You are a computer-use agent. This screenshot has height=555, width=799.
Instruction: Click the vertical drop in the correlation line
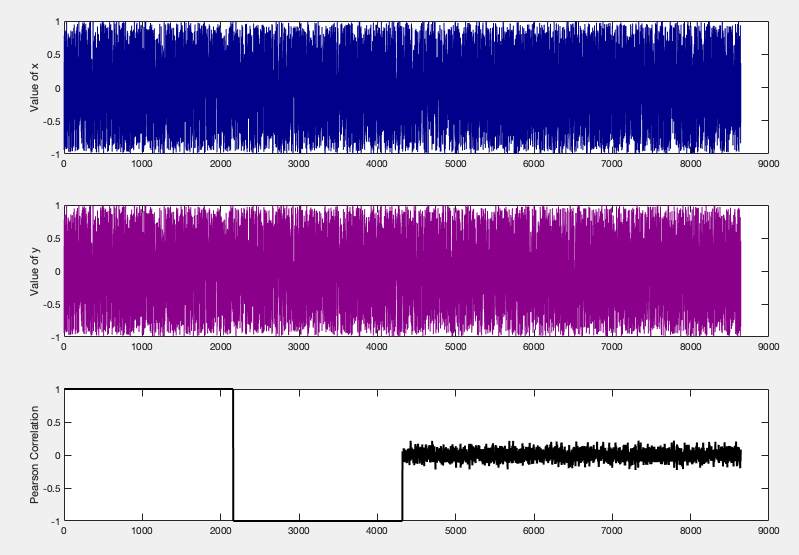coord(233,455)
